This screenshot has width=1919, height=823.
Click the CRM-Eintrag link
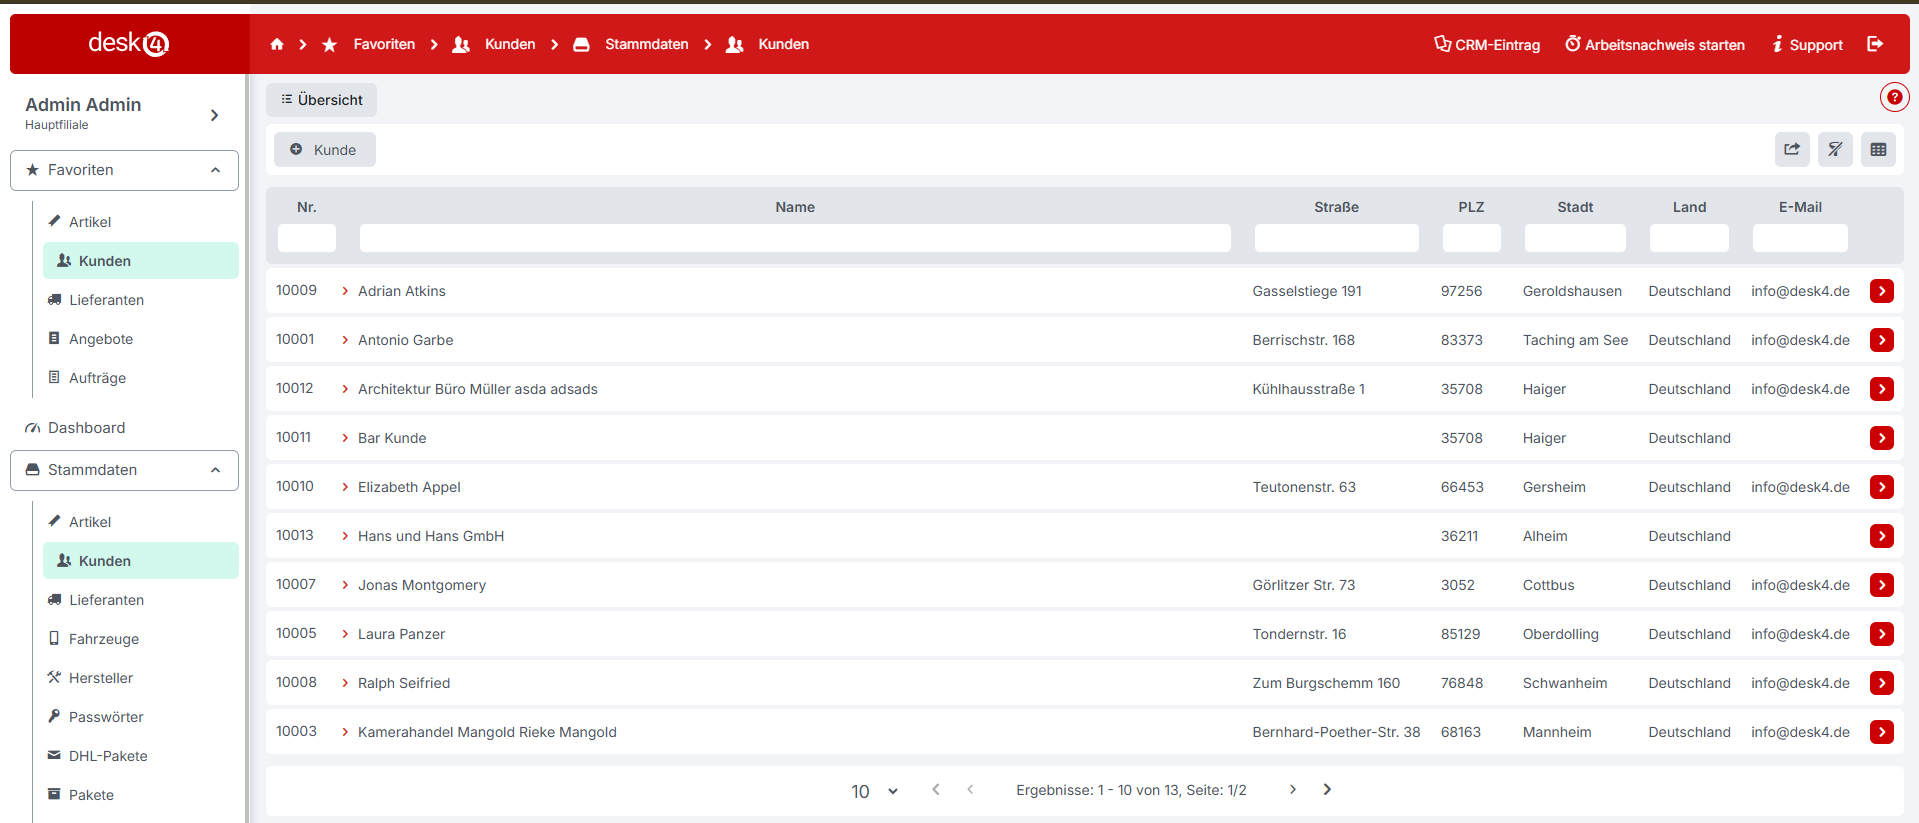tap(1487, 45)
